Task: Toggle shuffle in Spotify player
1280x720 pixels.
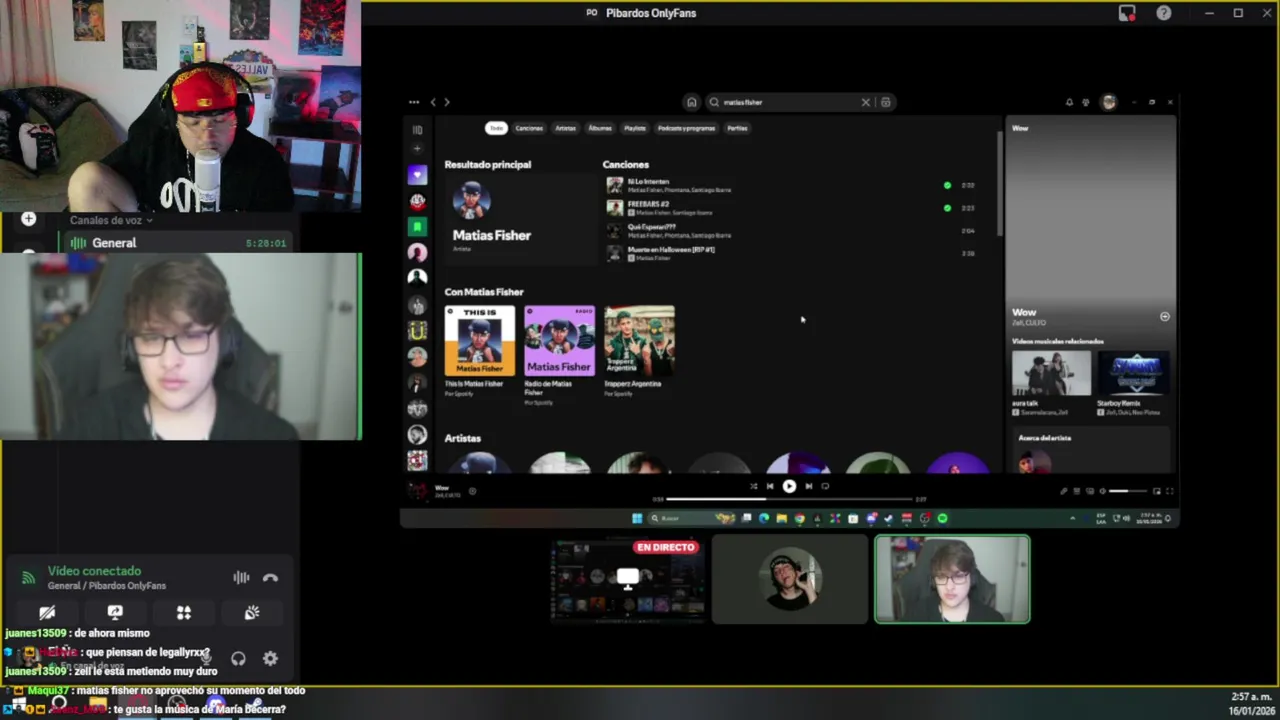Action: (x=753, y=486)
